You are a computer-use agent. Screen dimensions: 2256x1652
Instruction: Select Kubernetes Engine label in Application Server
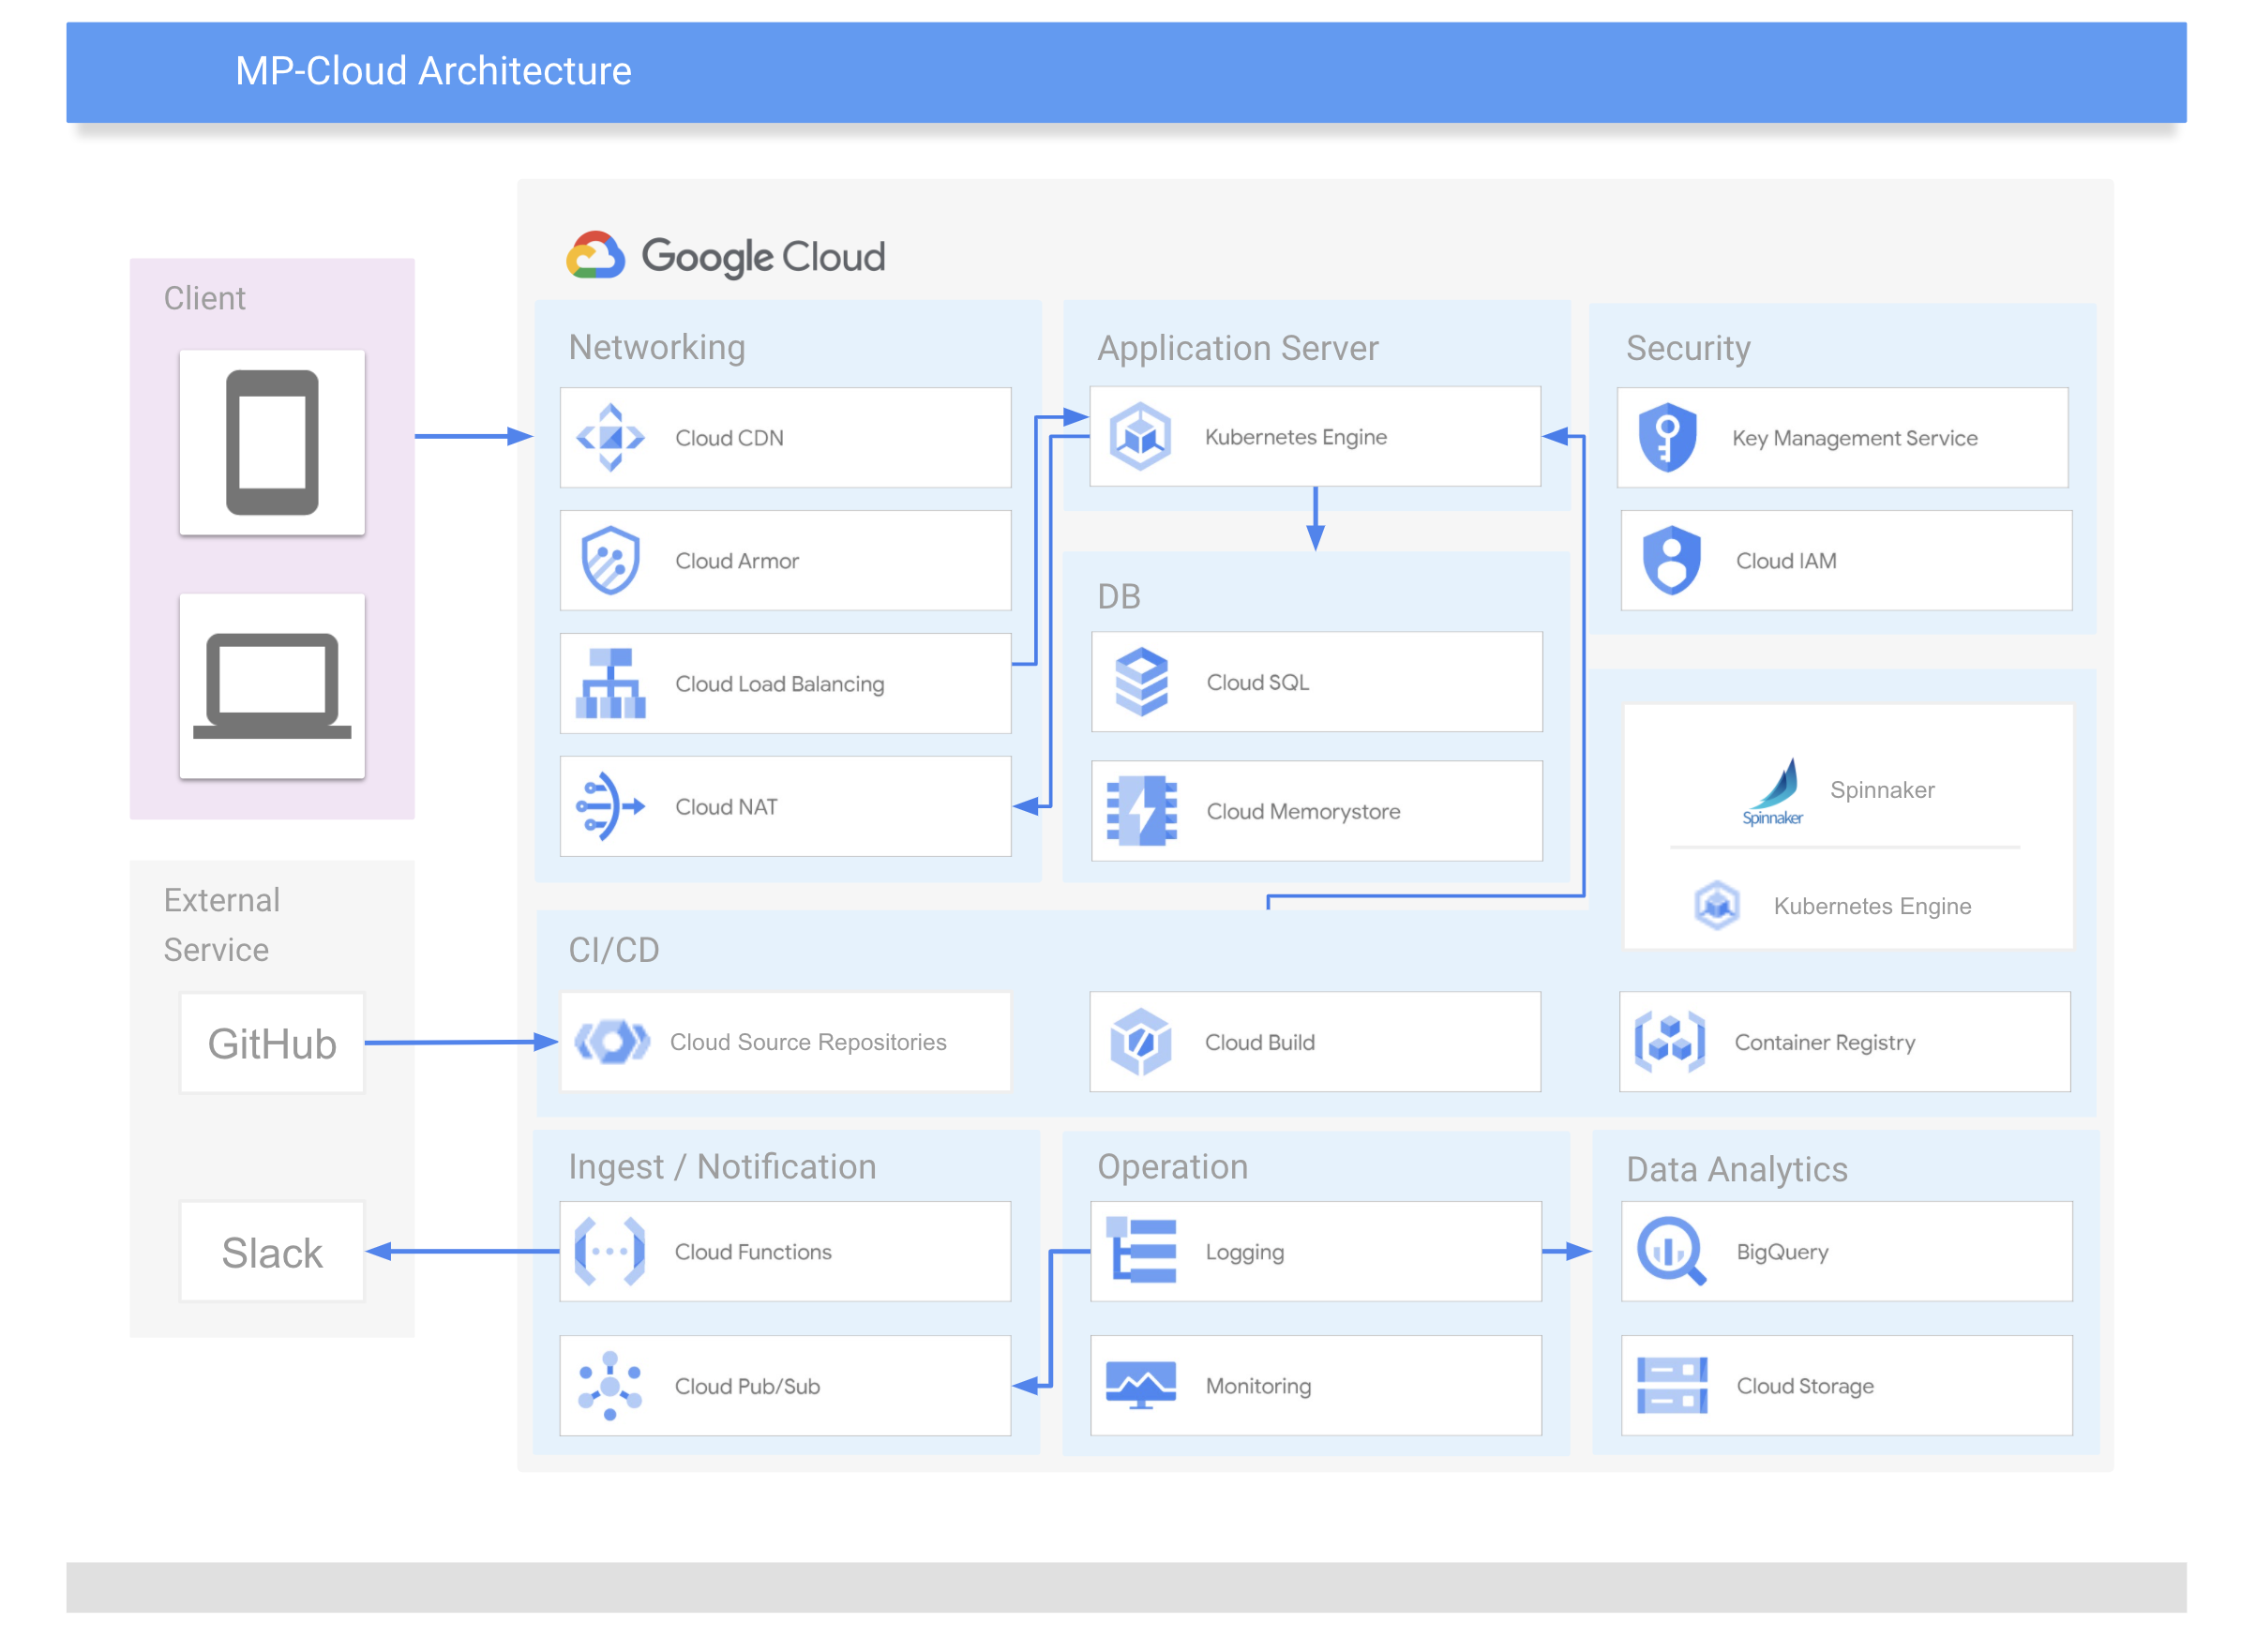click(1295, 437)
